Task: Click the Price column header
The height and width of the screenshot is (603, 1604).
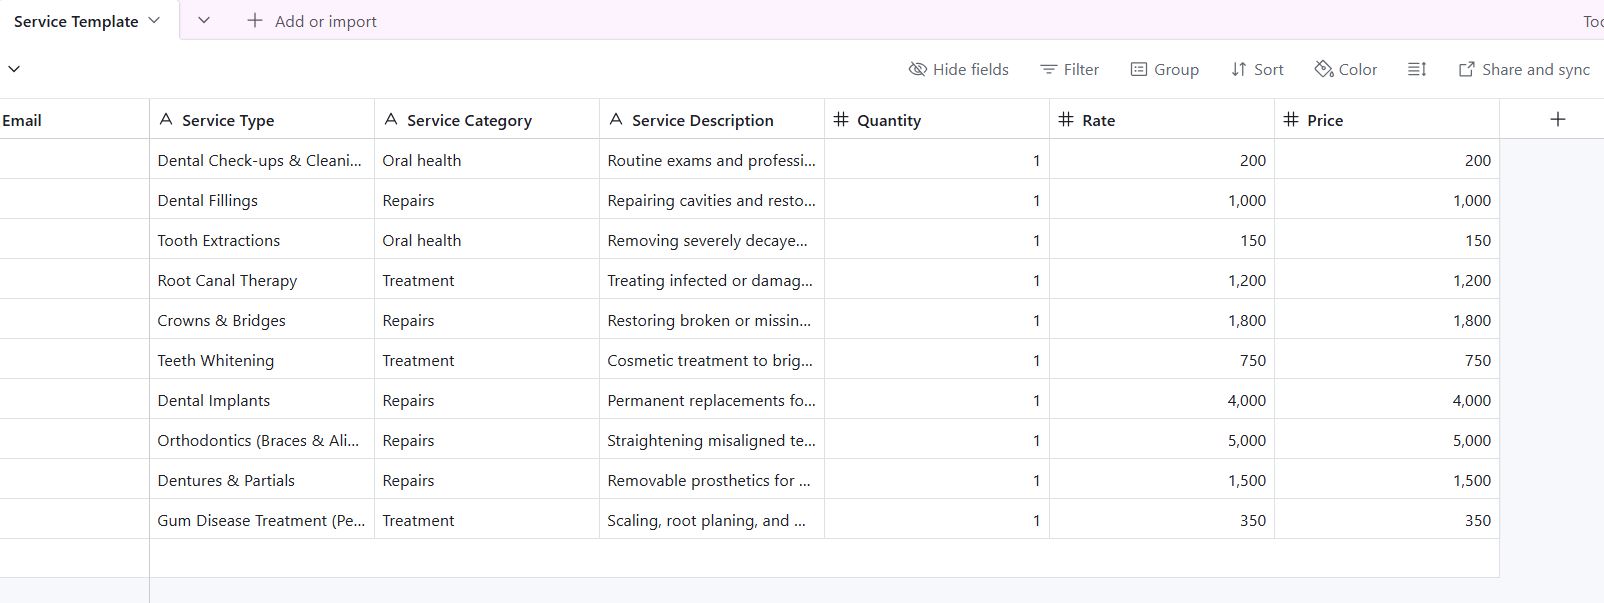Action: tap(1325, 120)
